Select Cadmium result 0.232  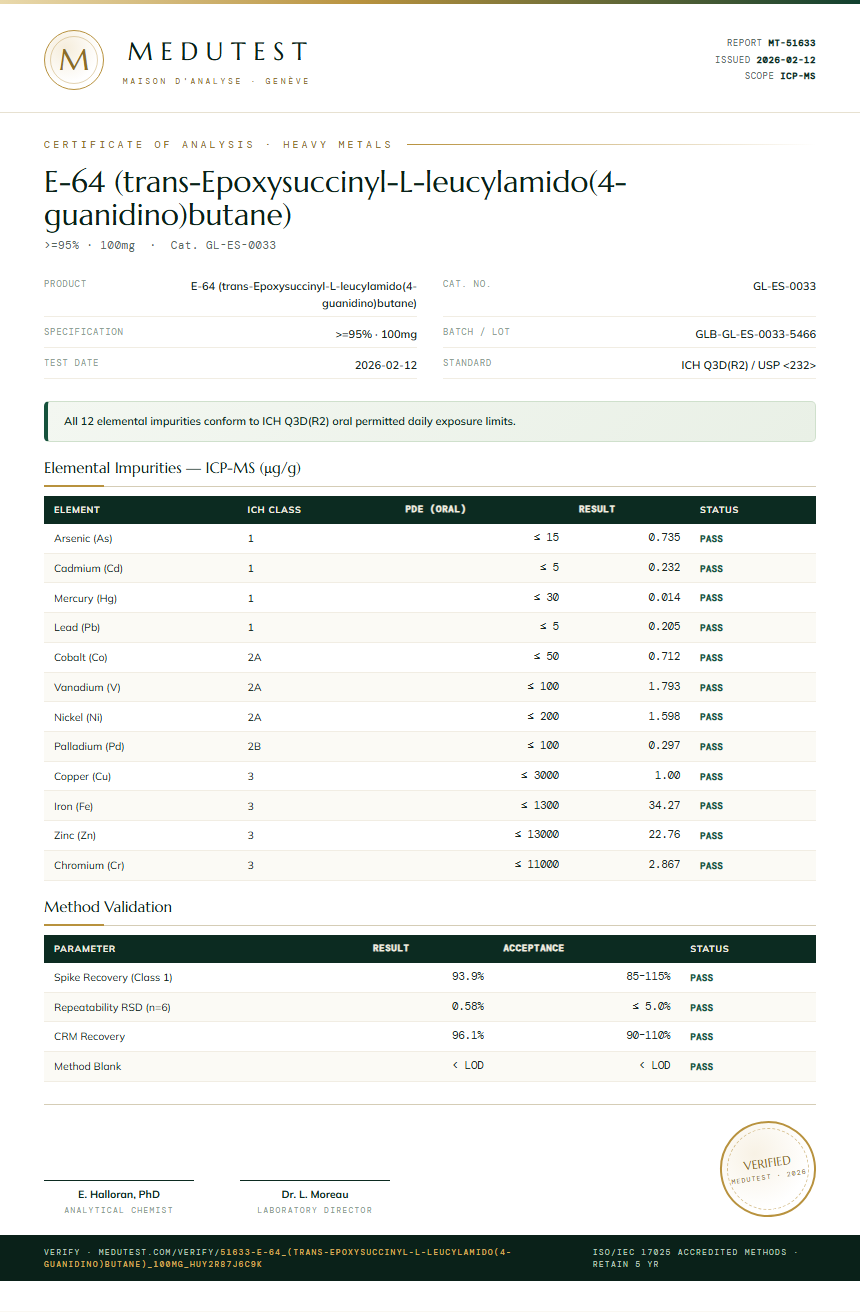pos(664,567)
